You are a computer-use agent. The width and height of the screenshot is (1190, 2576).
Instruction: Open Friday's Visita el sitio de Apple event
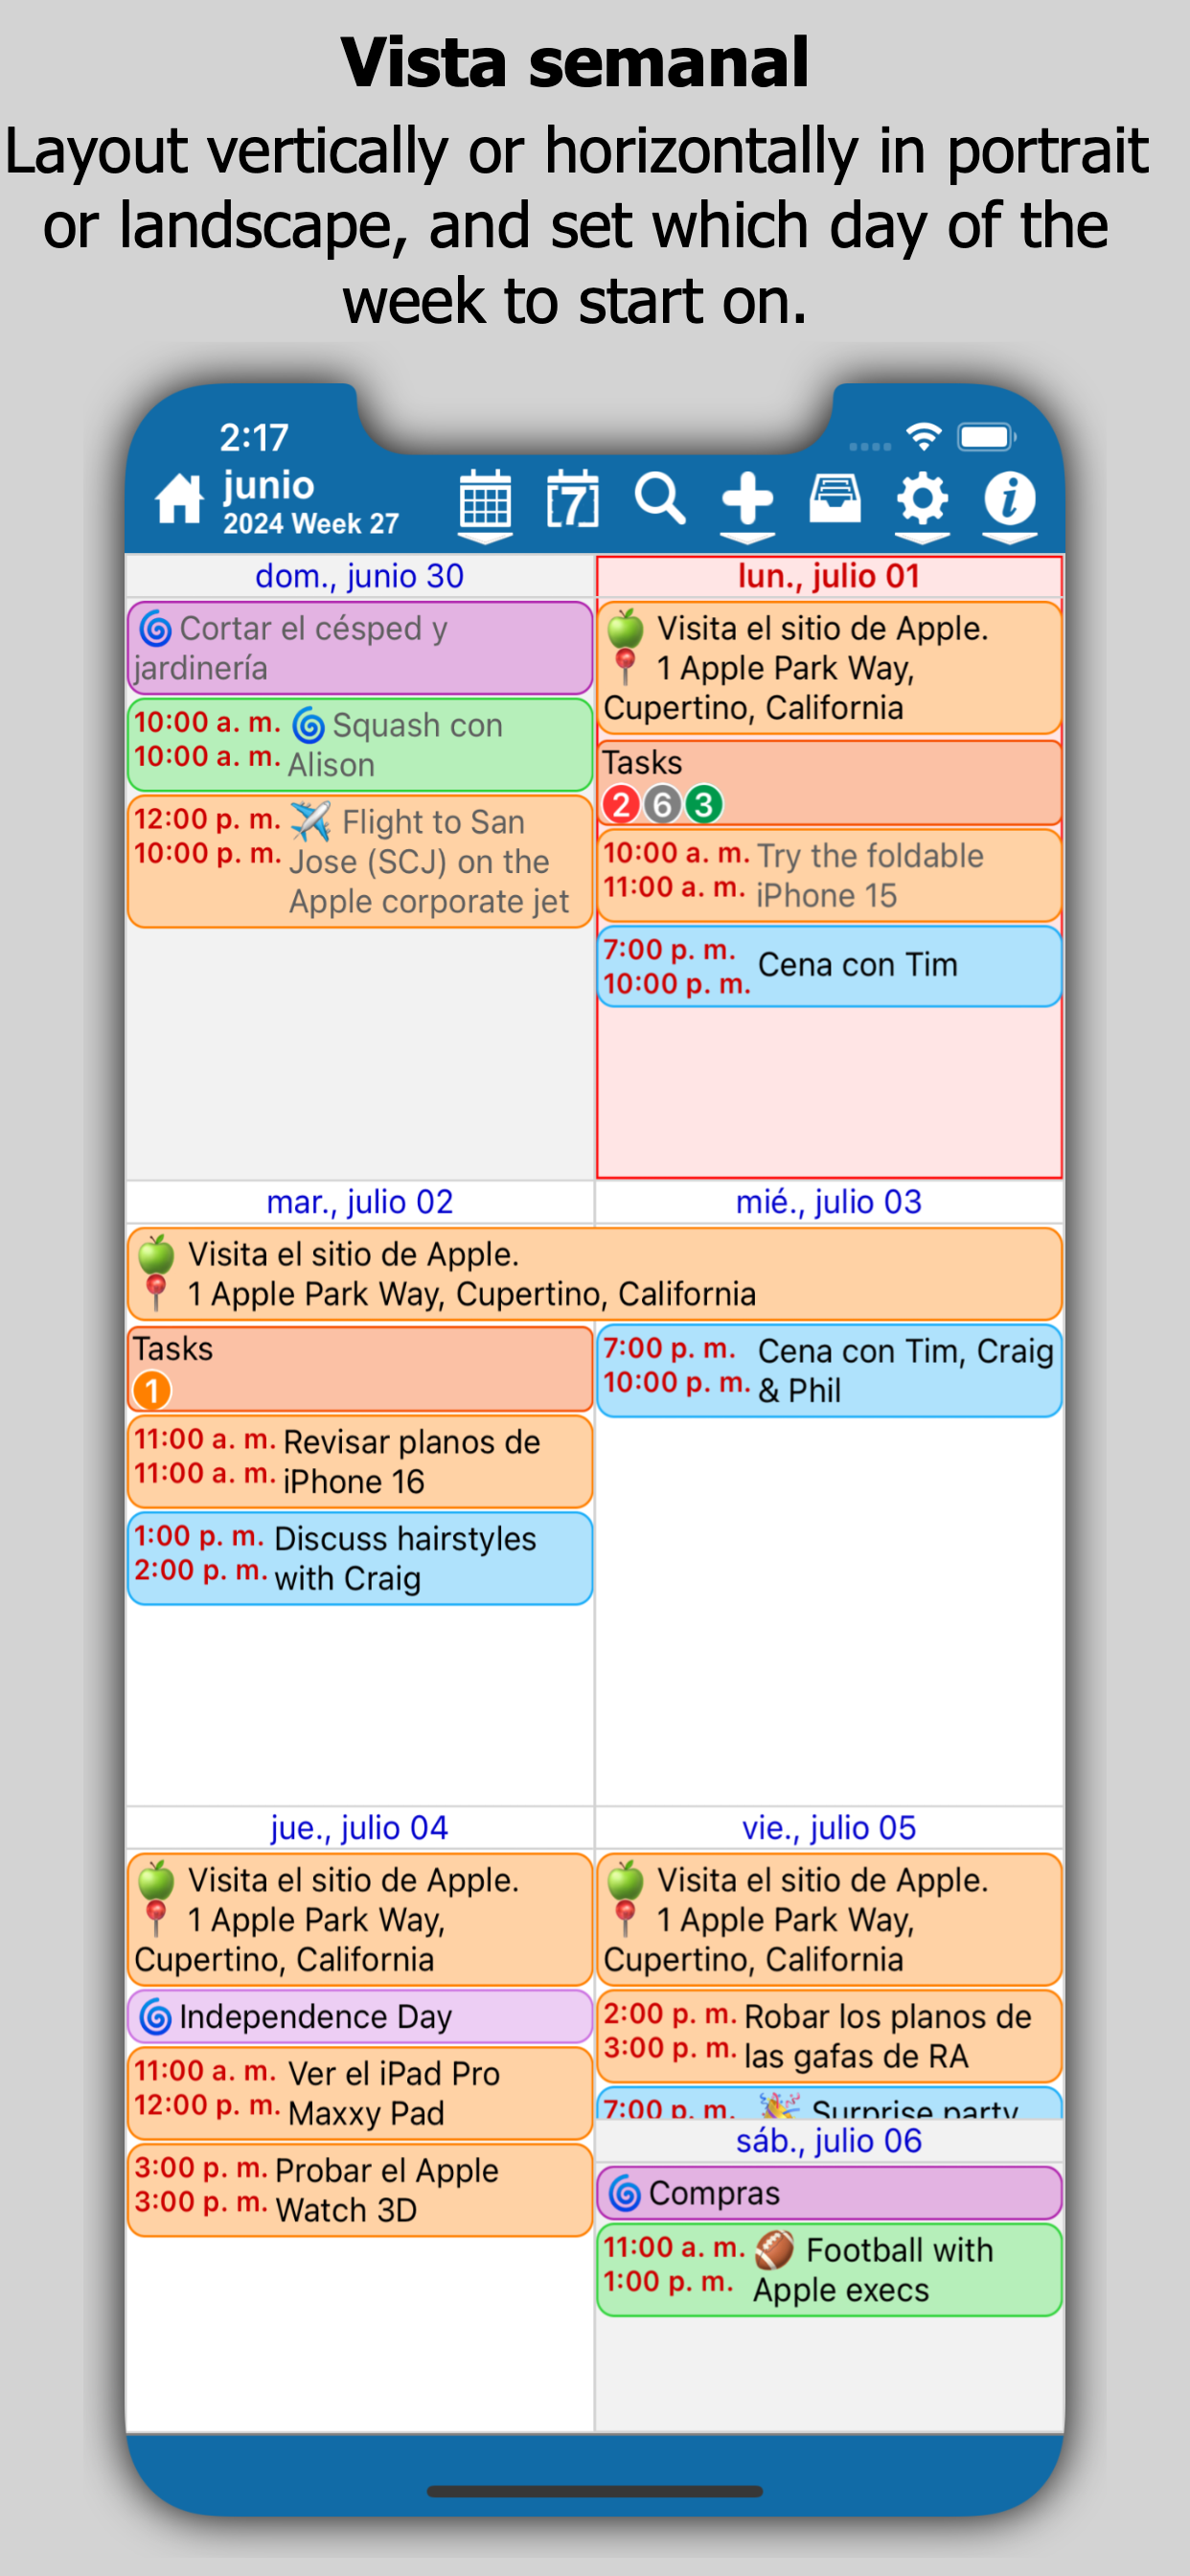click(x=829, y=1919)
